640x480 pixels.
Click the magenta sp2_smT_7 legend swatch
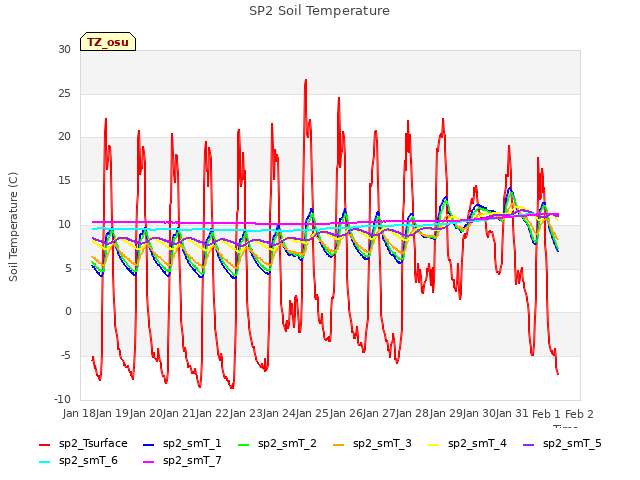149,462
